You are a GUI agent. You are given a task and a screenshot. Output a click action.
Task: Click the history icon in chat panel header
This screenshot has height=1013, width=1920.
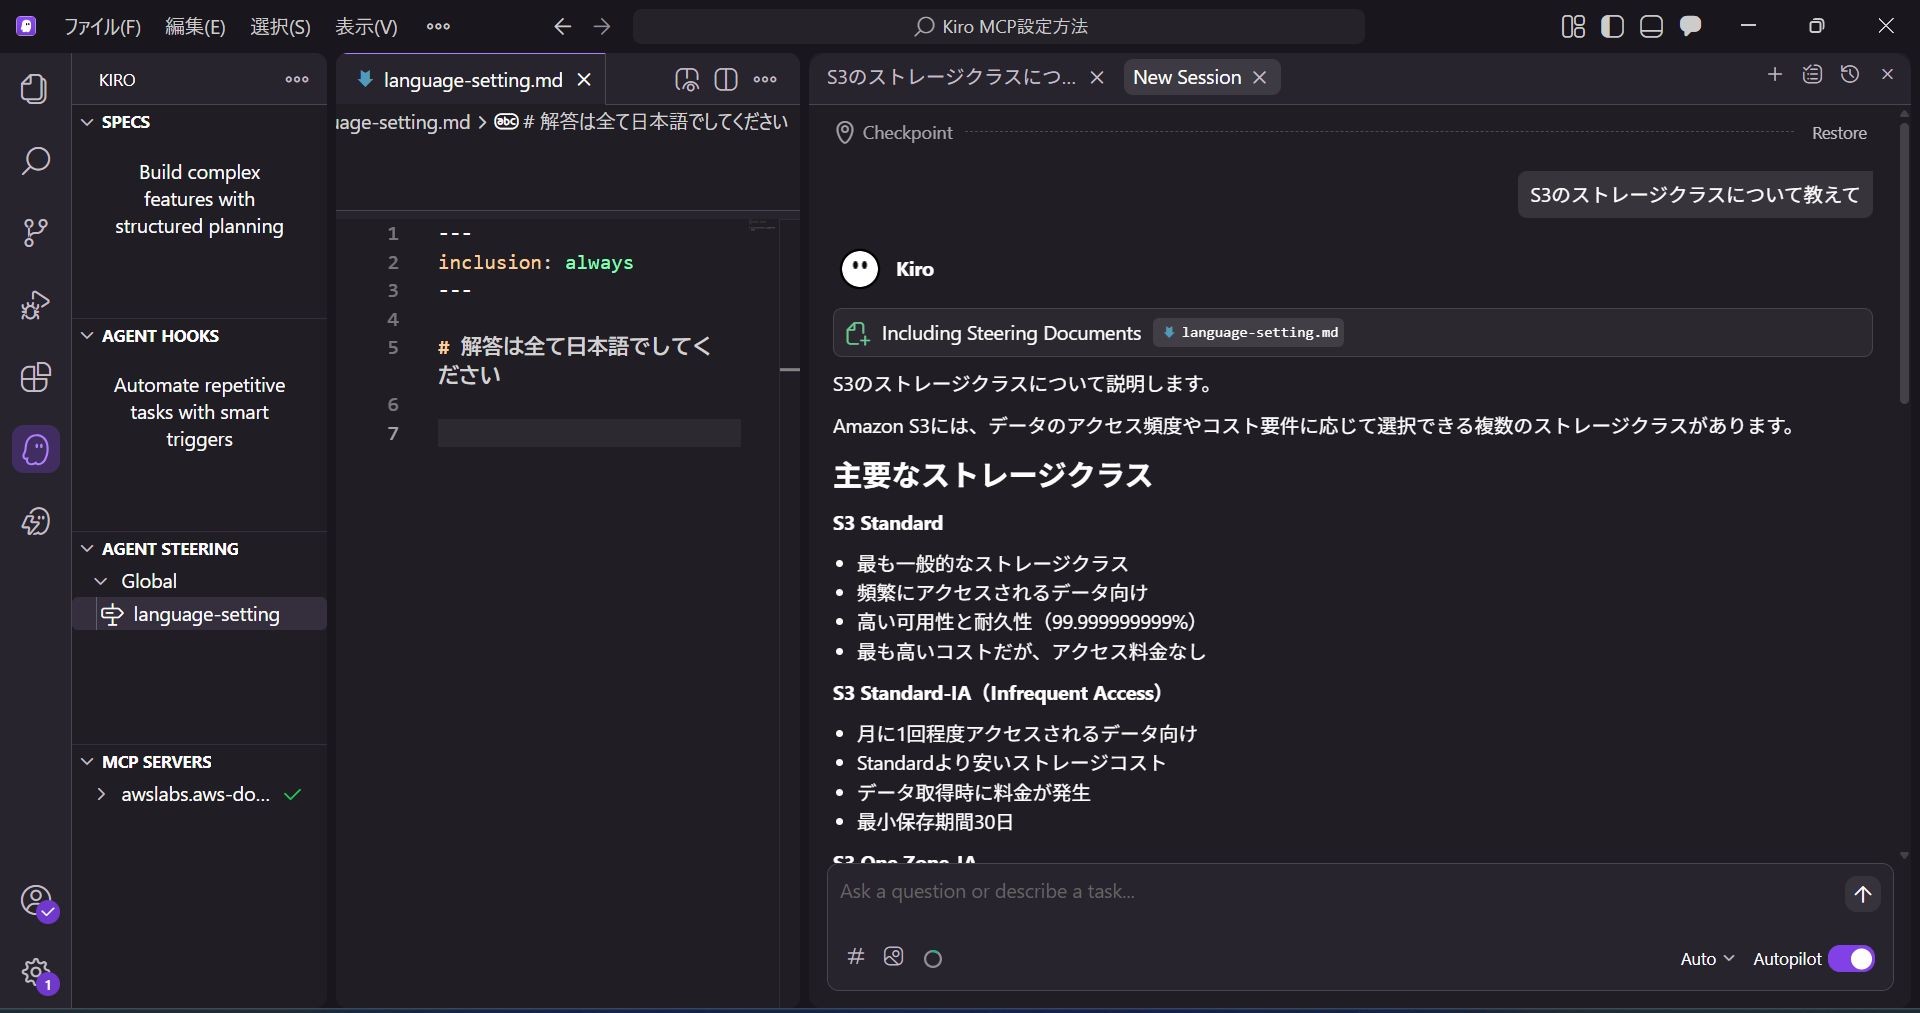click(x=1851, y=75)
